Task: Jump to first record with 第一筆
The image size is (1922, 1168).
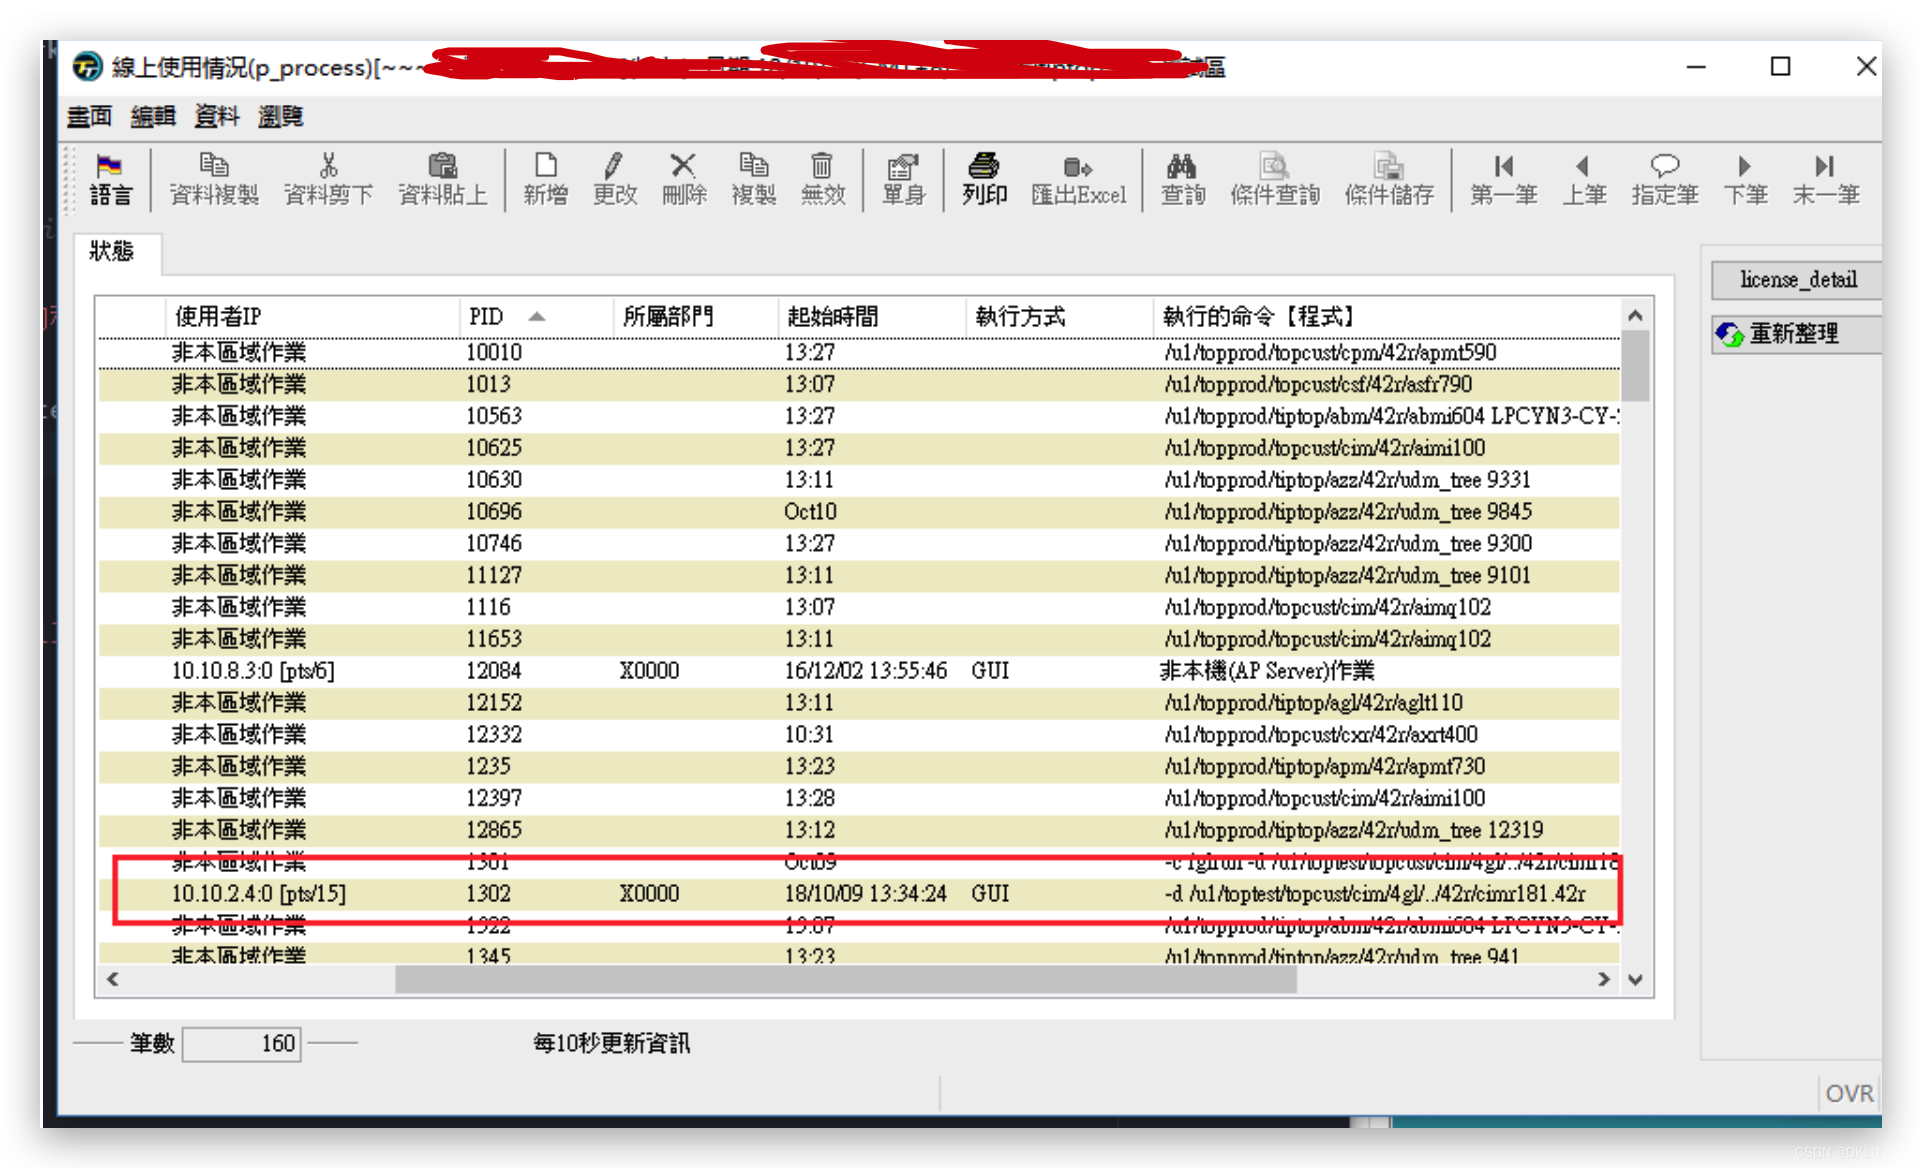Action: tap(1503, 179)
